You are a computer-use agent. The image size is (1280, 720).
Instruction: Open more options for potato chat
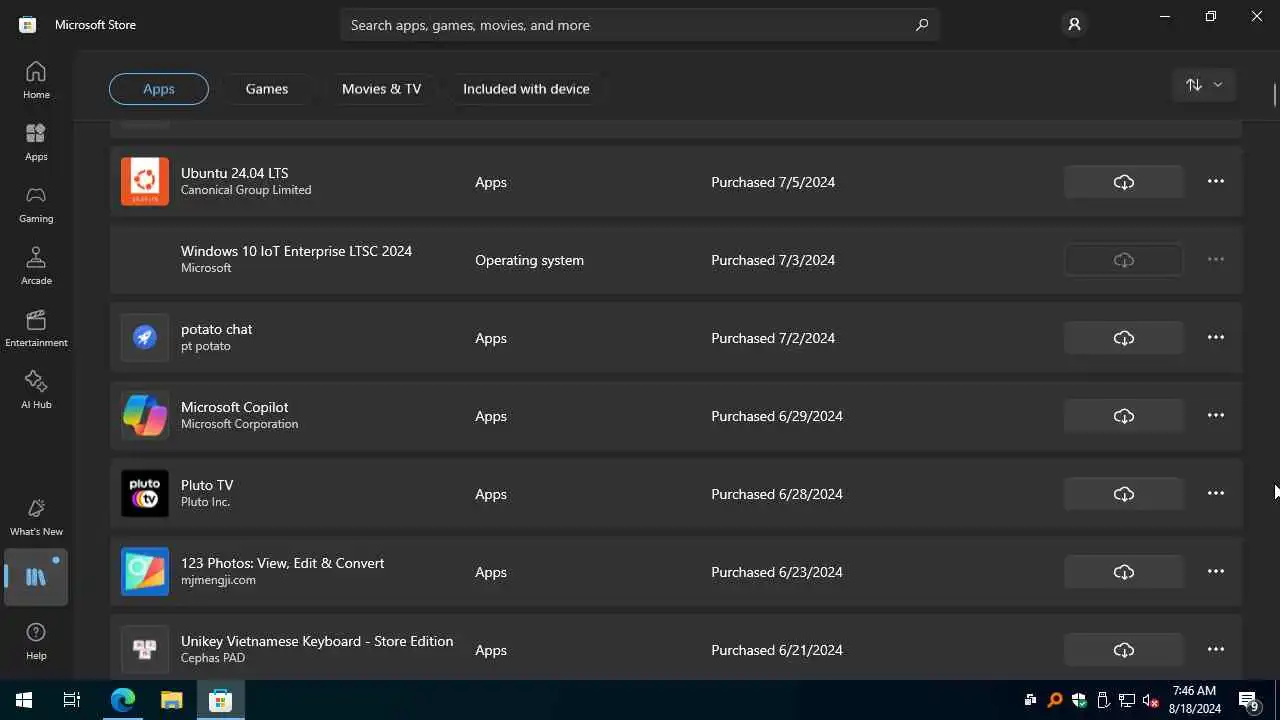pyautogui.click(x=1216, y=338)
